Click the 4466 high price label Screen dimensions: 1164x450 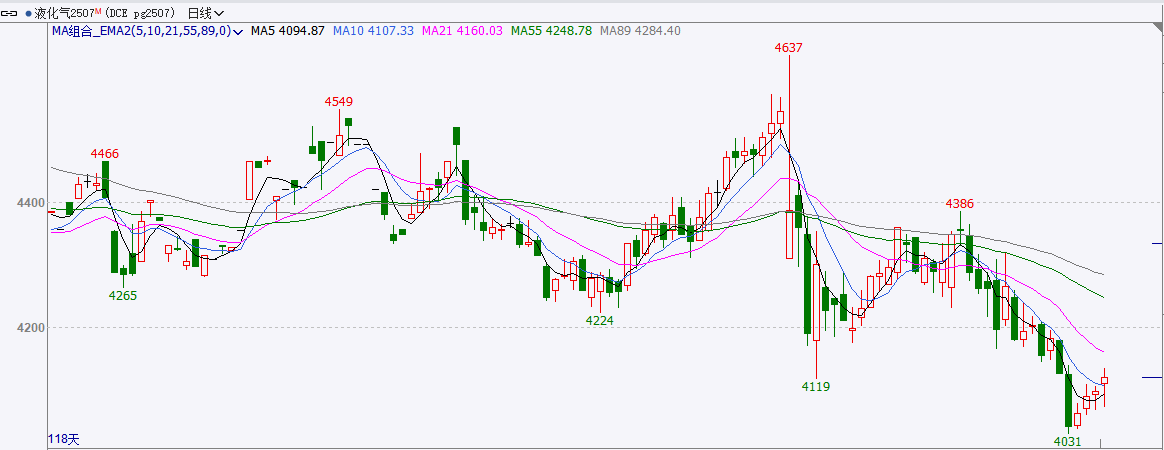(105, 154)
